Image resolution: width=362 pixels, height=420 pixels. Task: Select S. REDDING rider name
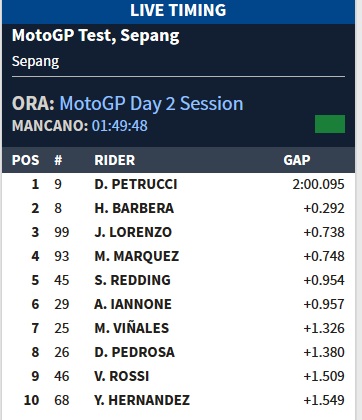[133, 280]
